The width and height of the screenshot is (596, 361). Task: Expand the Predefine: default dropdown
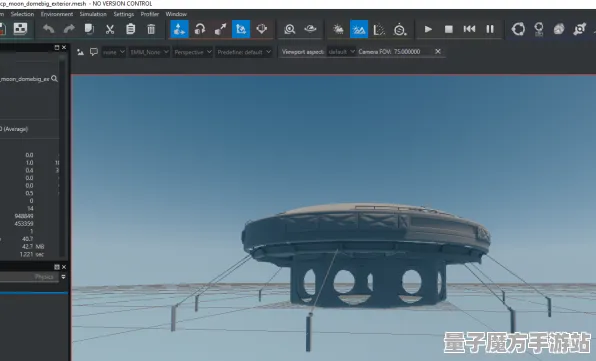(x=244, y=52)
